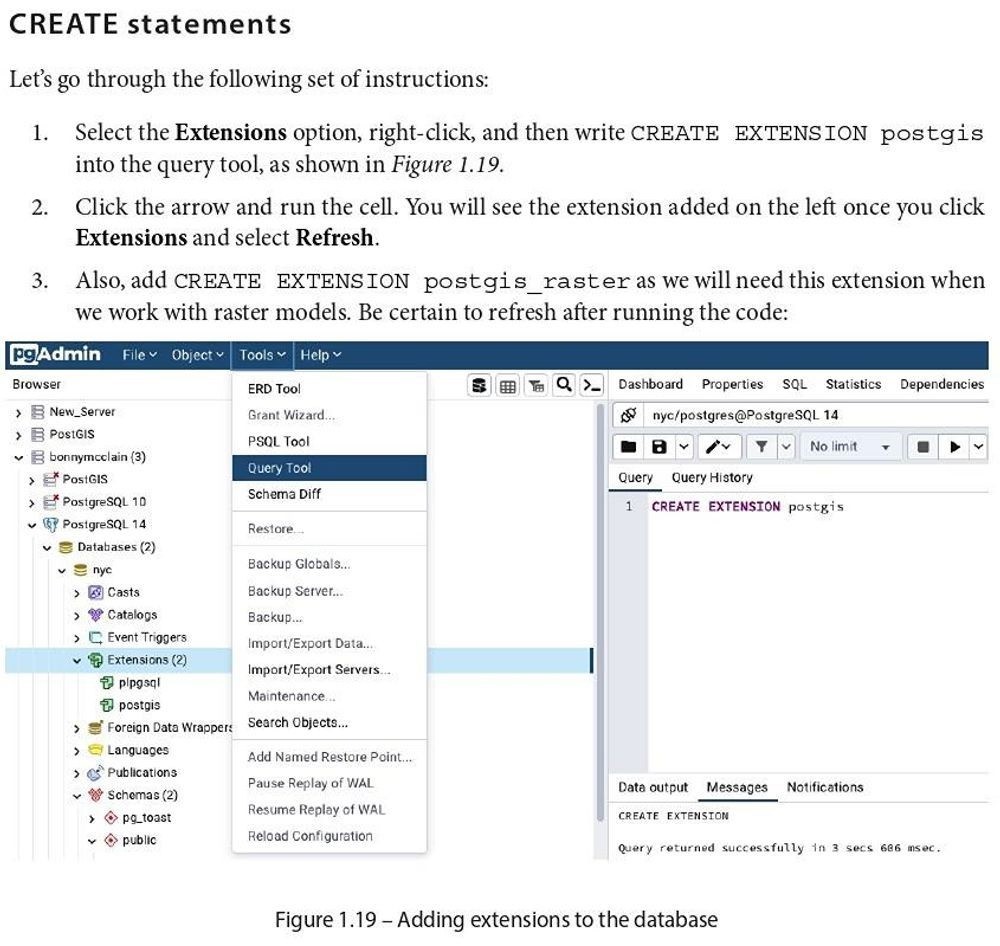Expand the PostgreSQL 10 server node
The width and height of the screenshot is (1000, 946).
click(31, 503)
